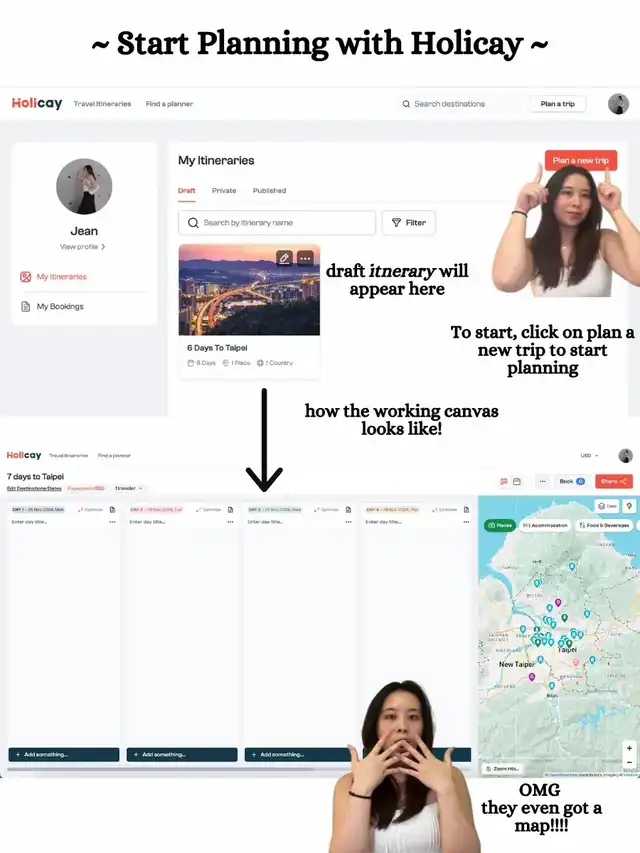Screen dimensions: 640x853
Task: Click the profile avatar in the top navigation bar
Action: click(618, 104)
